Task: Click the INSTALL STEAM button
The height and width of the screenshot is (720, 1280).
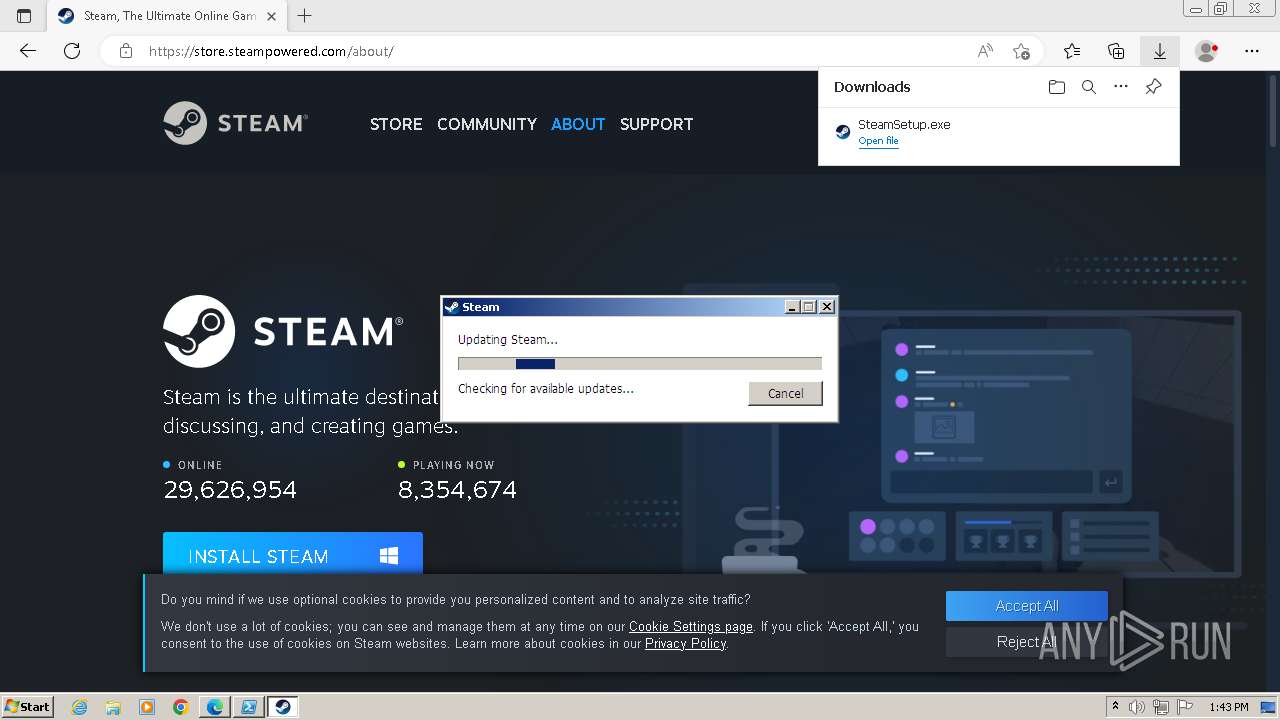Action: pyautogui.click(x=293, y=555)
